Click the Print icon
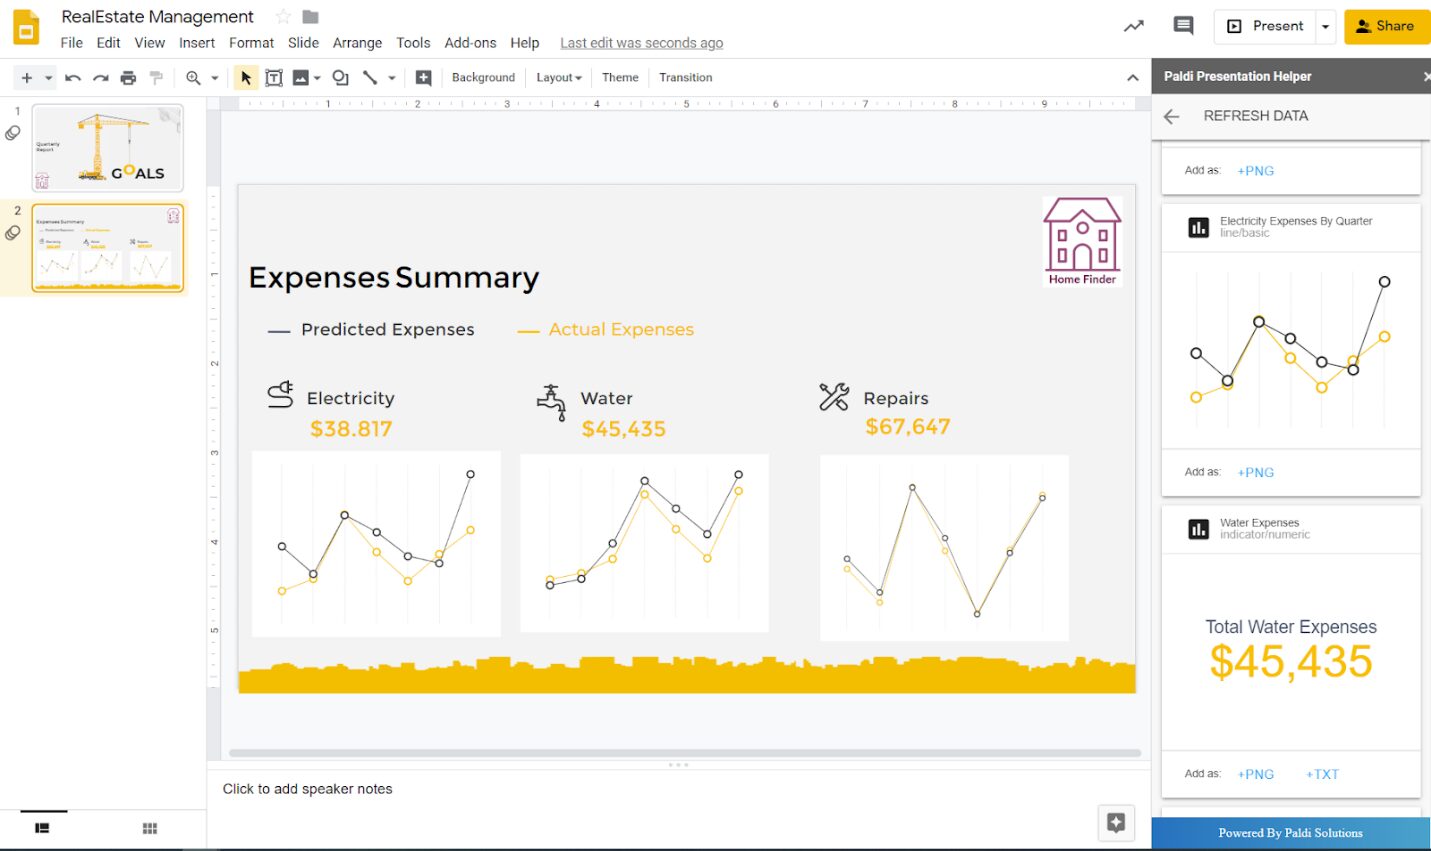The height and width of the screenshot is (851, 1431). point(128,77)
